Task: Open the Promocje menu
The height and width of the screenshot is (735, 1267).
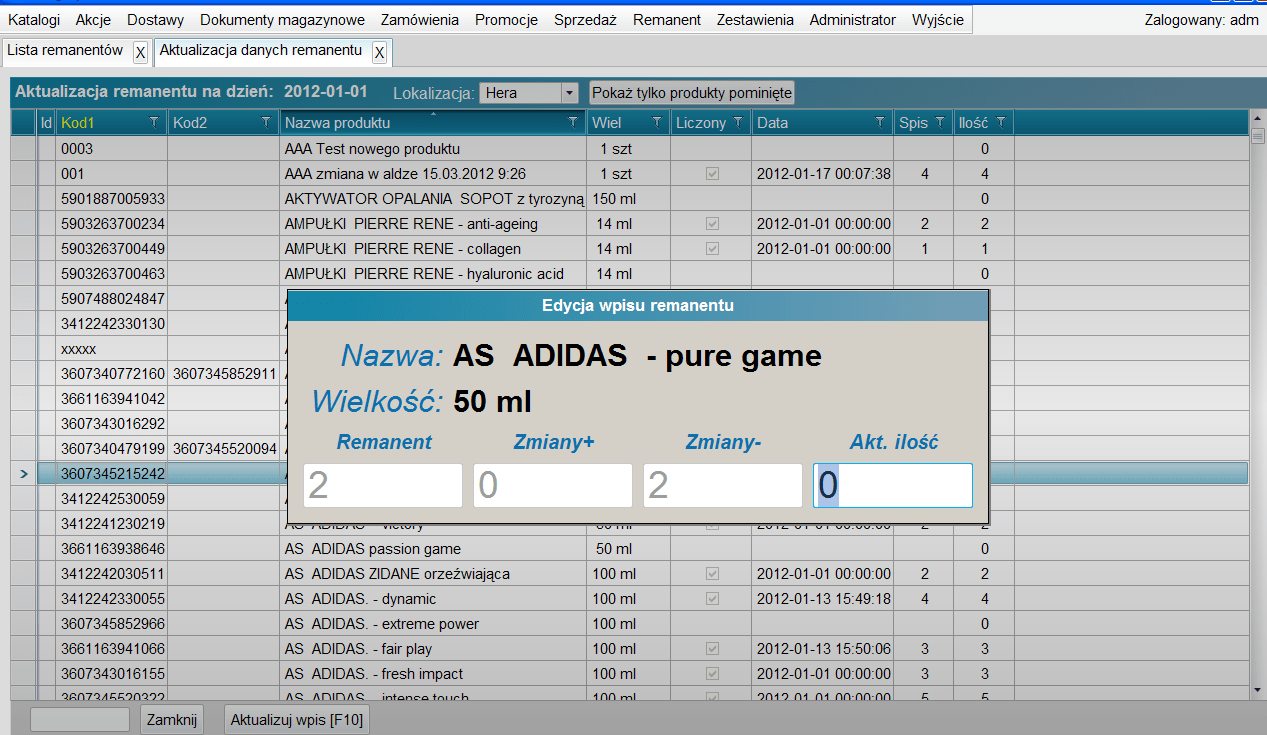Action: pos(506,20)
